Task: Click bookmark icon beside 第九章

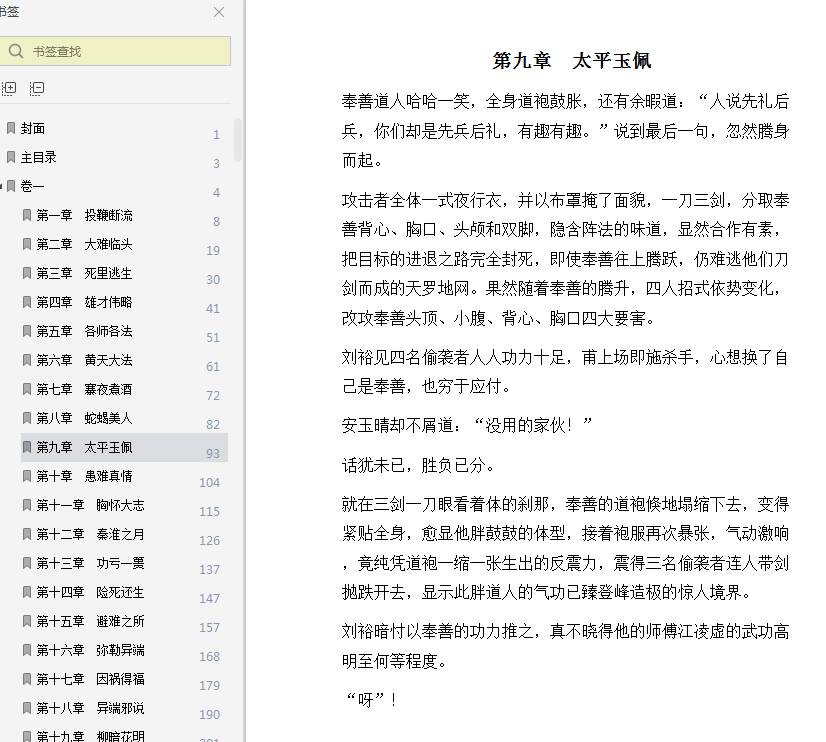Action: 27,447
